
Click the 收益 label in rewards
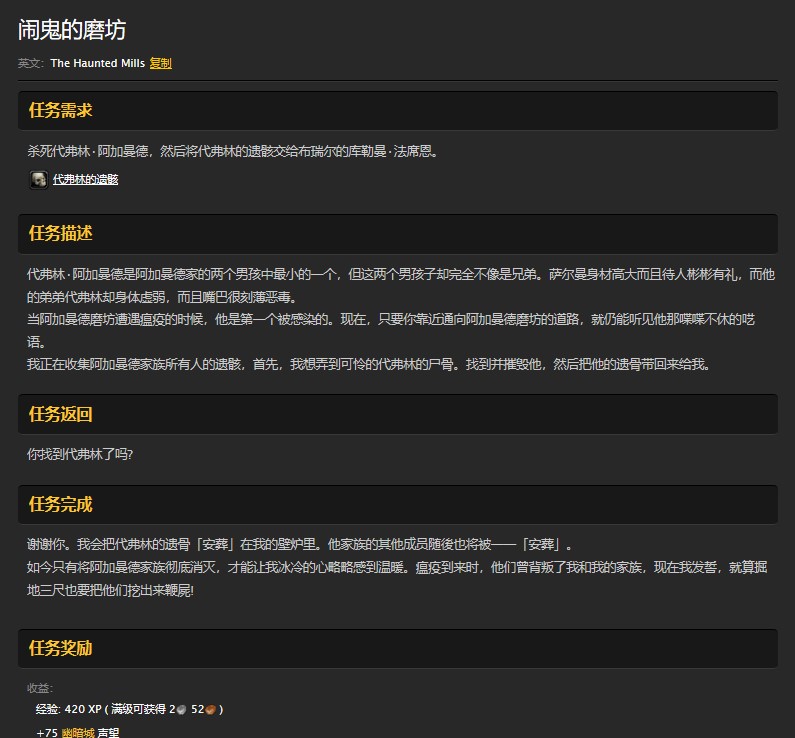pos(40,688)
